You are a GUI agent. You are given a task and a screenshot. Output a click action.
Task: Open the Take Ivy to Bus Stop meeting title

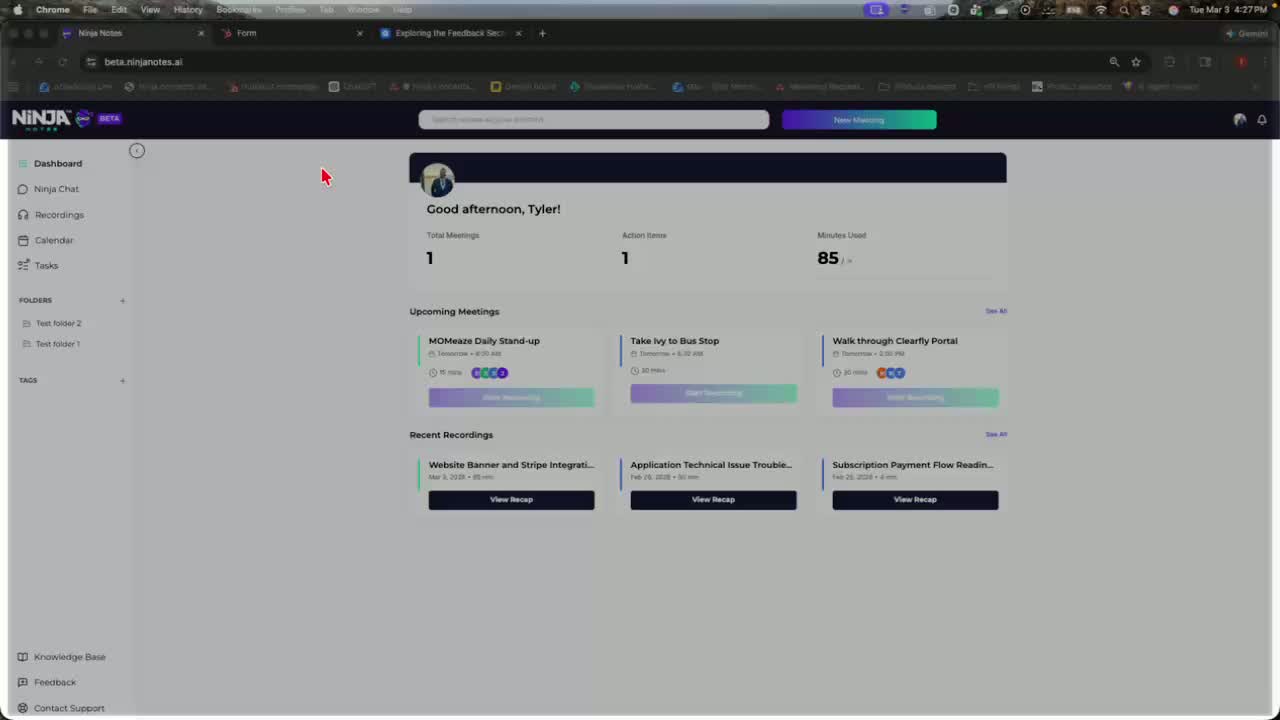tap(675, 341)
